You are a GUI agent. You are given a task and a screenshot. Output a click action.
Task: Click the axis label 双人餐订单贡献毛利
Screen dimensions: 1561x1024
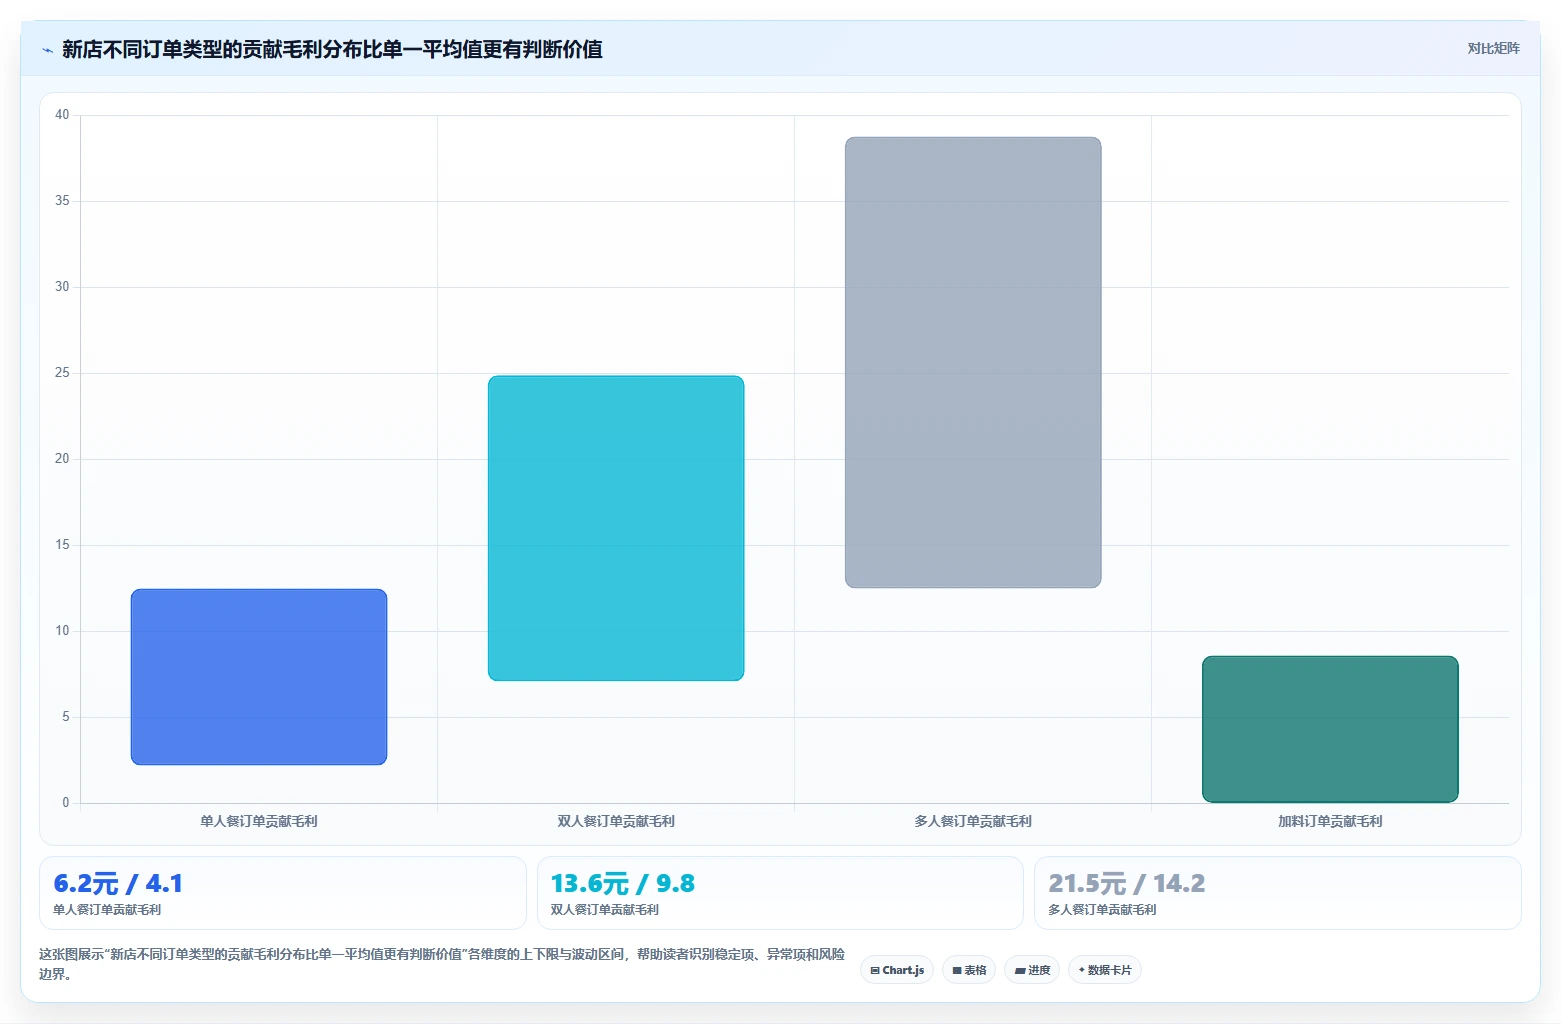[x=616, y=821]
